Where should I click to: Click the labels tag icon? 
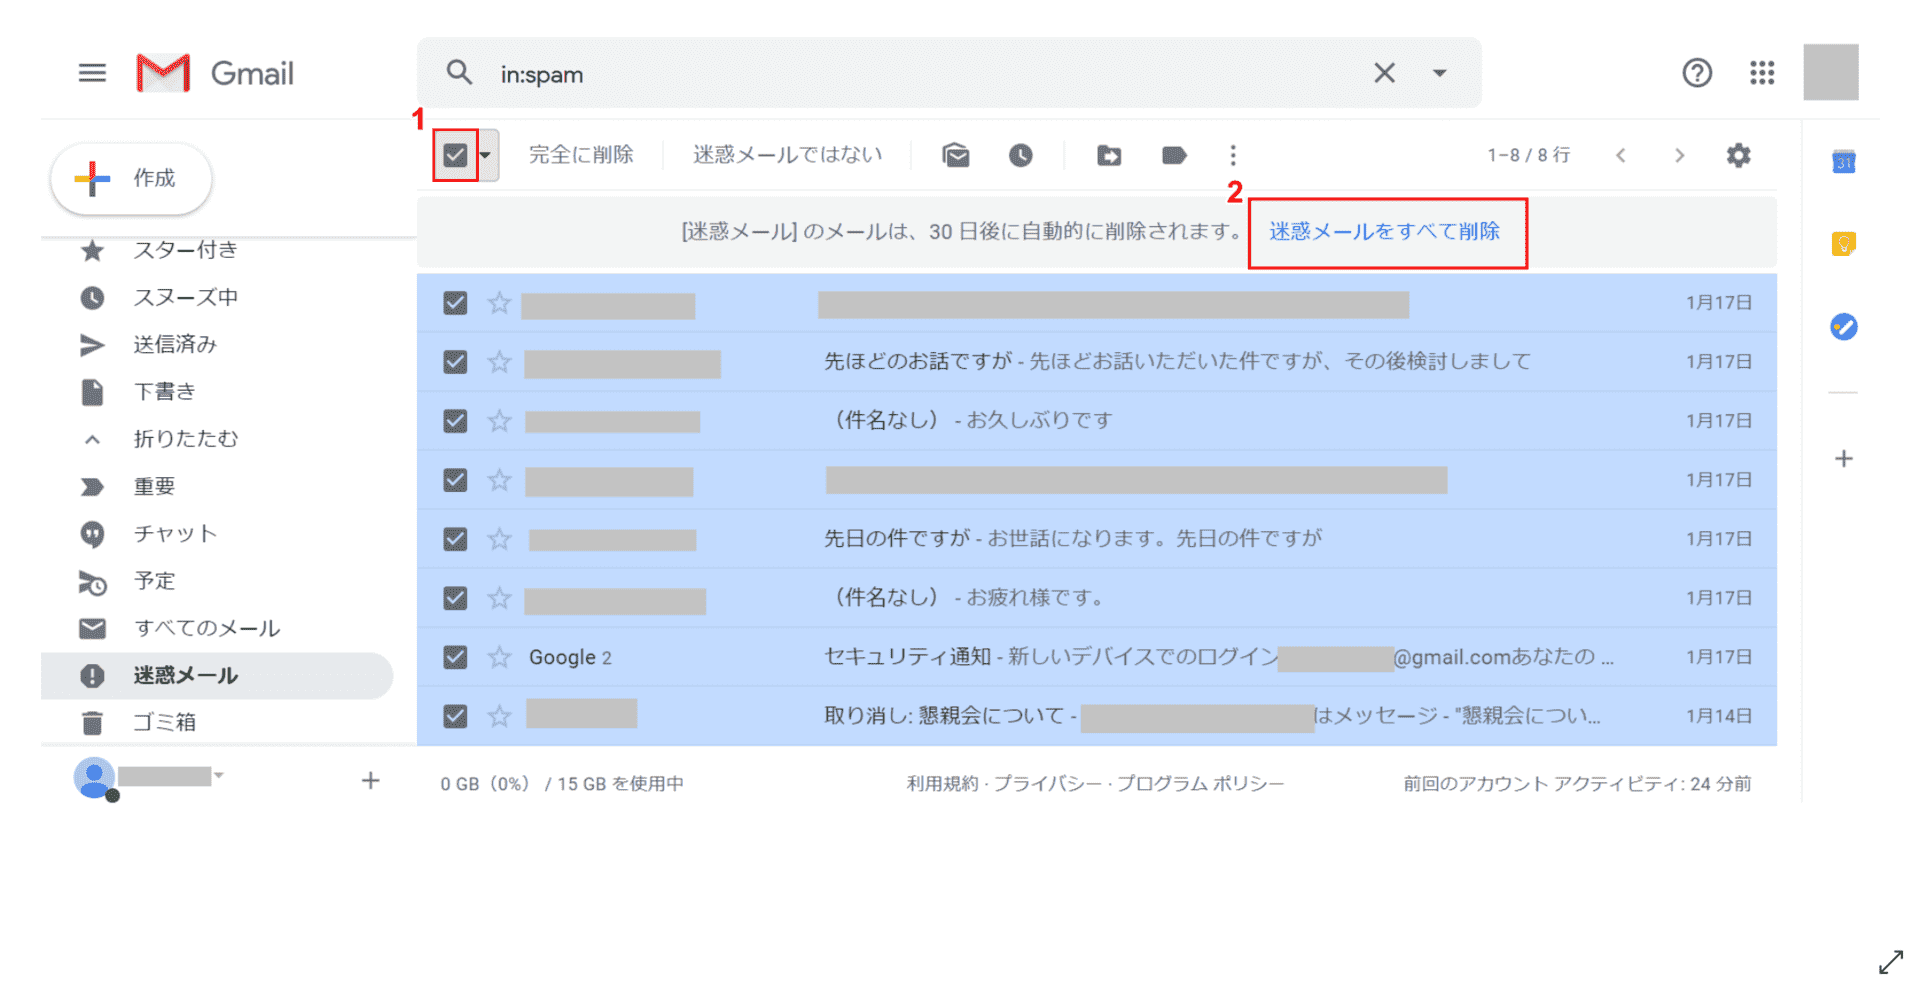pos(1174,155)
